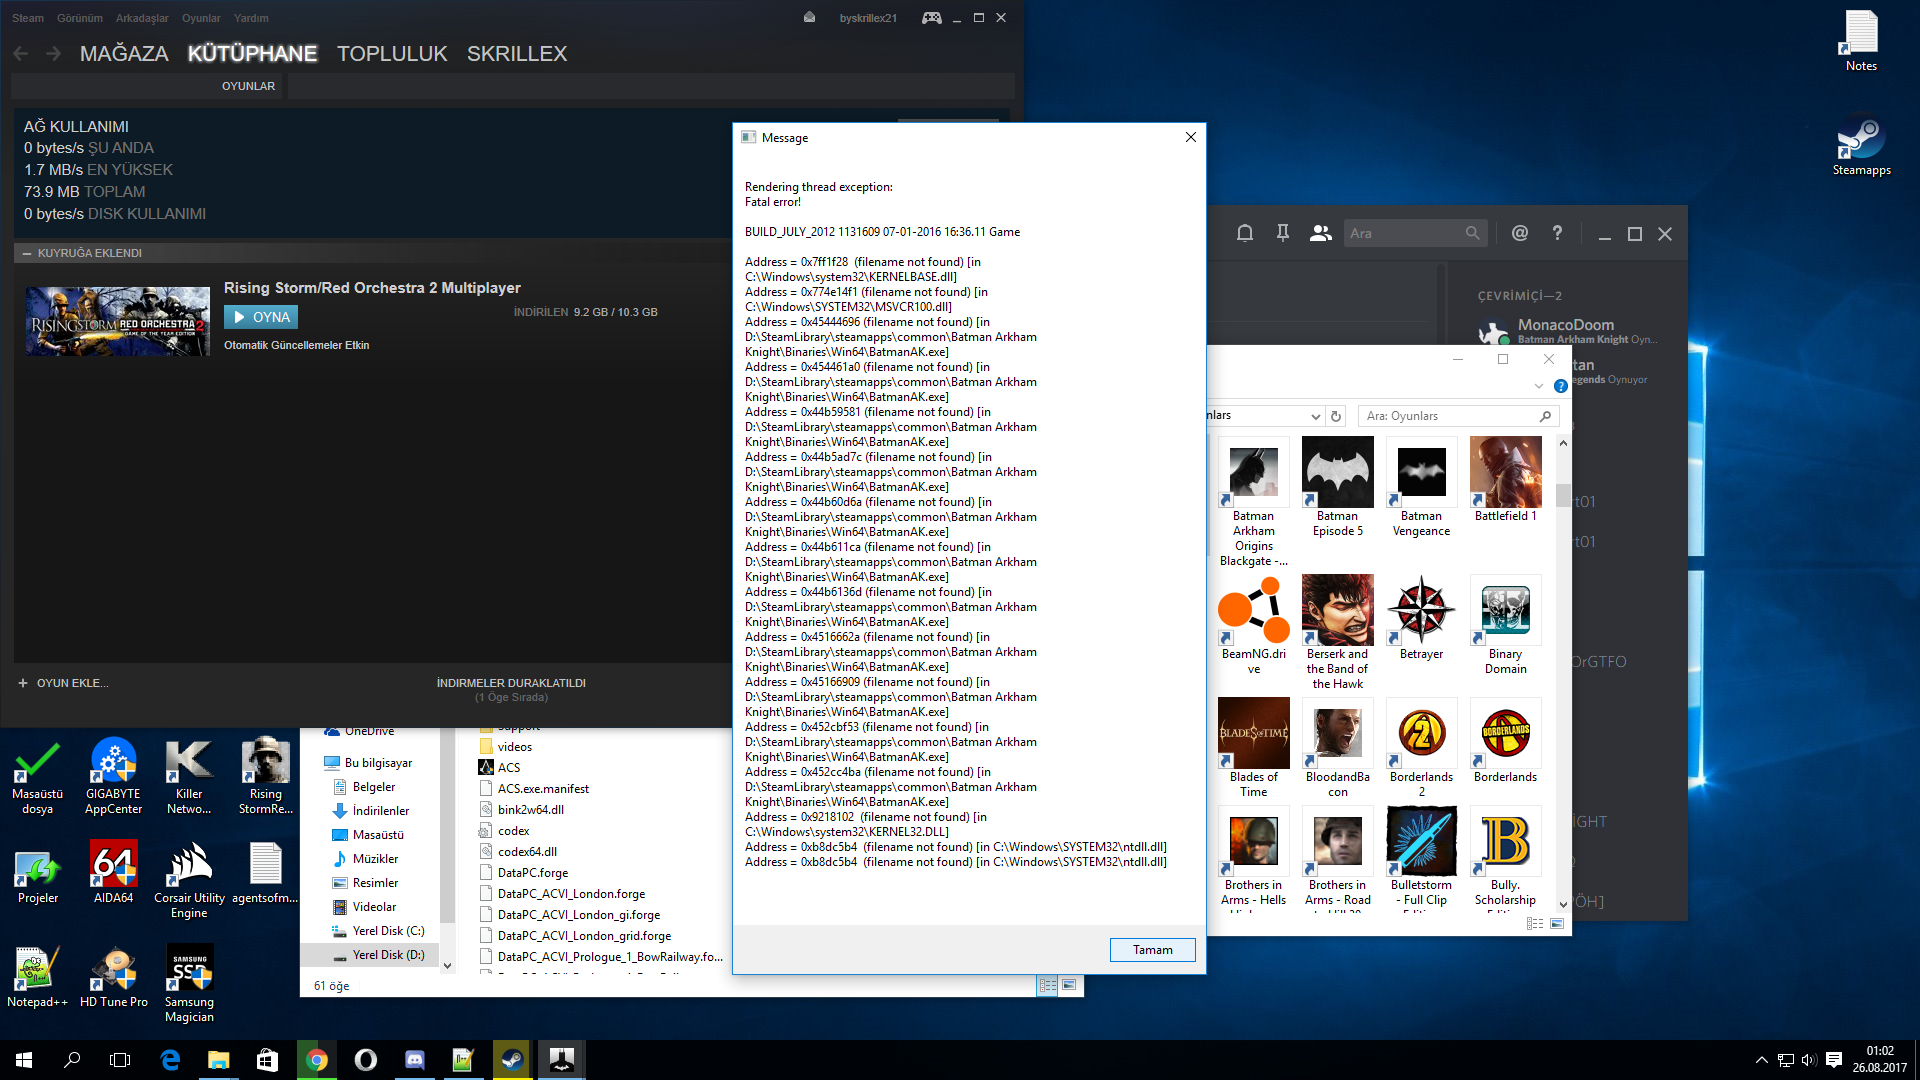Image resolution: width=1920 pixels, height=1080 pixels.
Task: Open Discord from the taskbar
Action: click(414, 1060)
